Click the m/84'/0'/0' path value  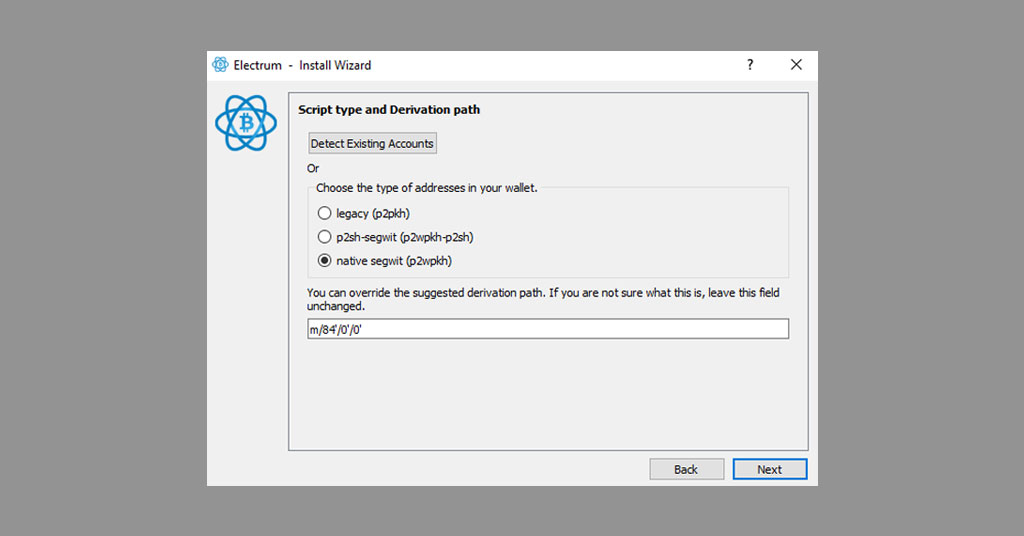pyautogui.click(x=335, y=329)
